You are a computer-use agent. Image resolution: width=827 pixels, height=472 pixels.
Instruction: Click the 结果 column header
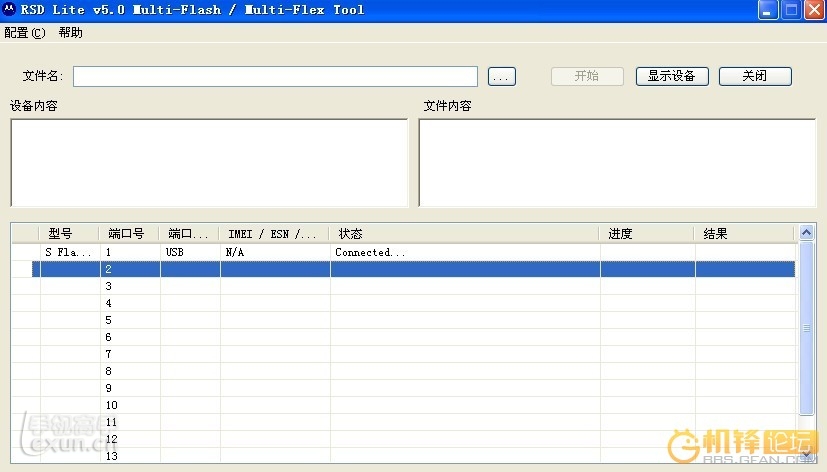[x=744, y=234]
